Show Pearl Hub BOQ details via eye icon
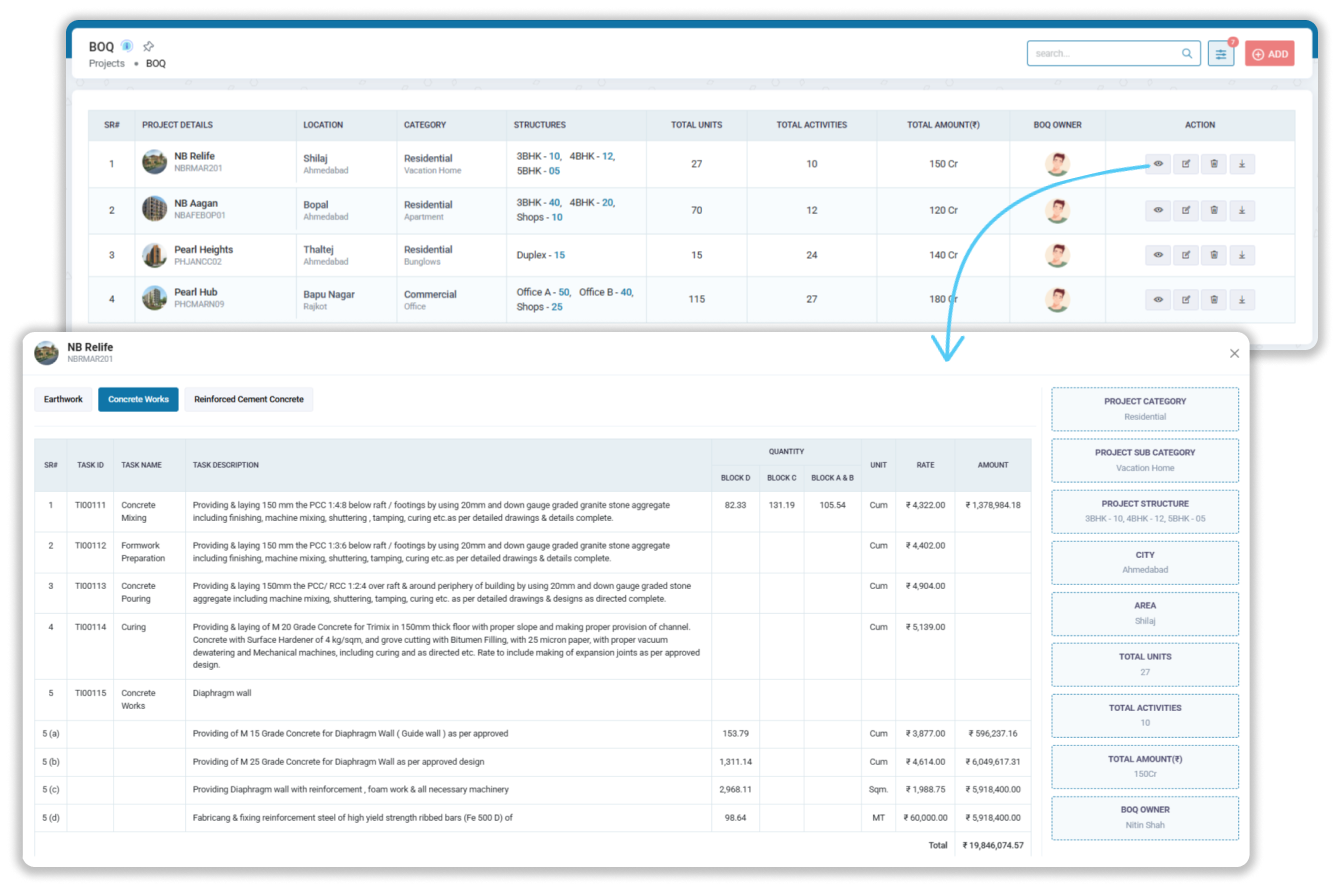 1158,299
